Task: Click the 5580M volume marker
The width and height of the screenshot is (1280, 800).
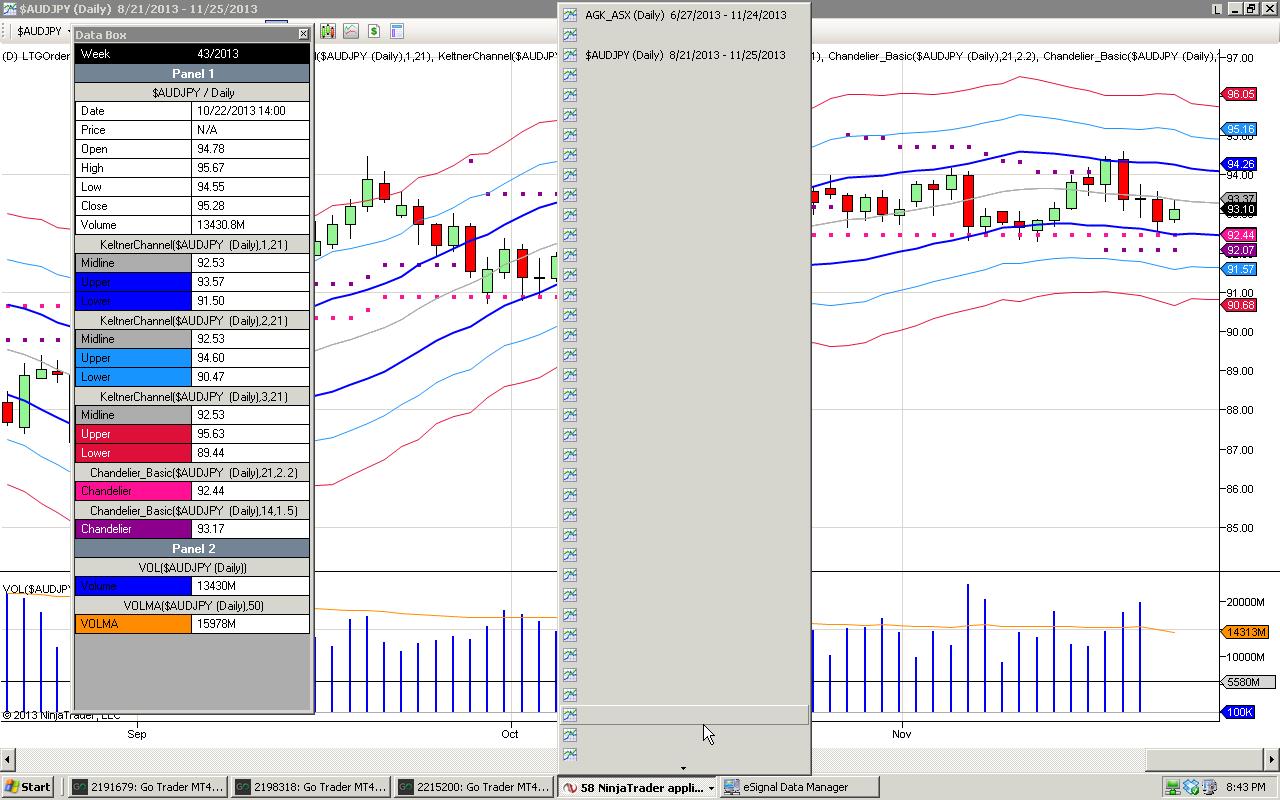Action: tap(1249, 682)
